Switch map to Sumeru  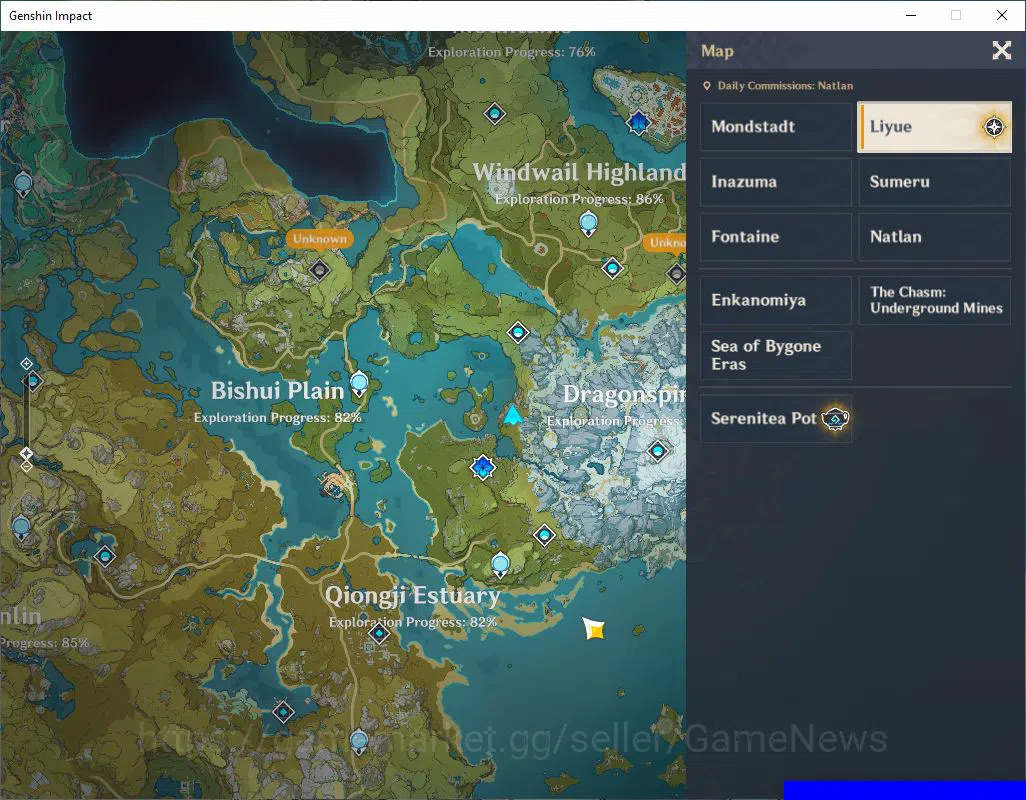(x=934, y=182)
